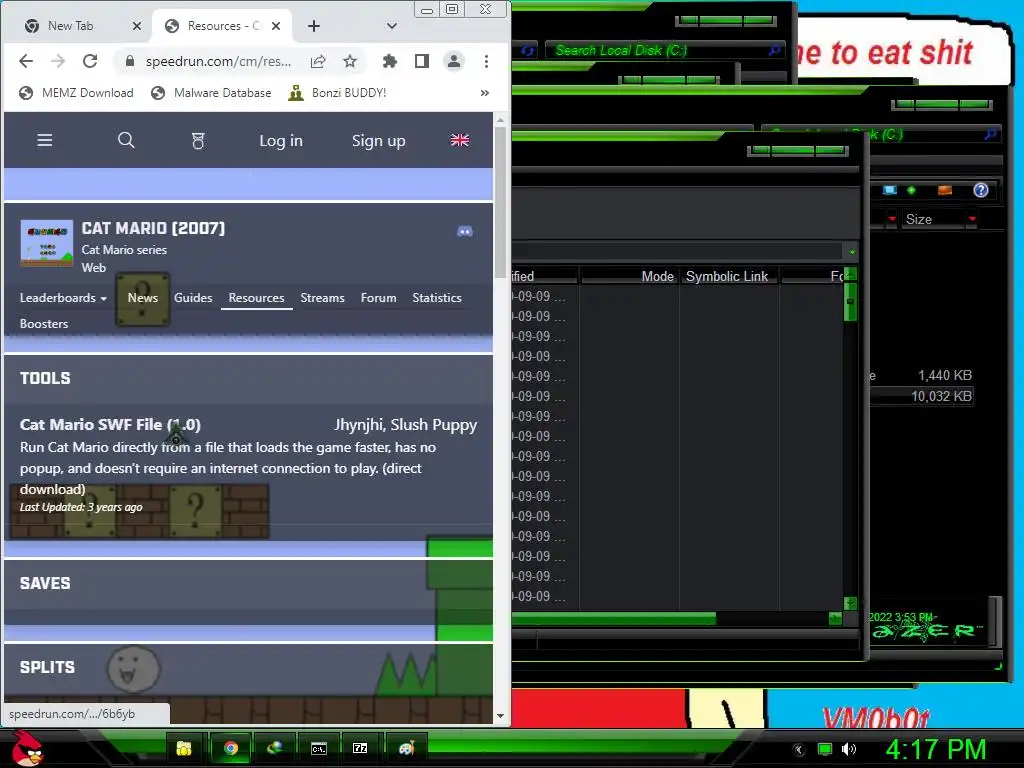Open the Paint taskbar icon
This screenshot has width=1024, height=768.
pos(406,748)
